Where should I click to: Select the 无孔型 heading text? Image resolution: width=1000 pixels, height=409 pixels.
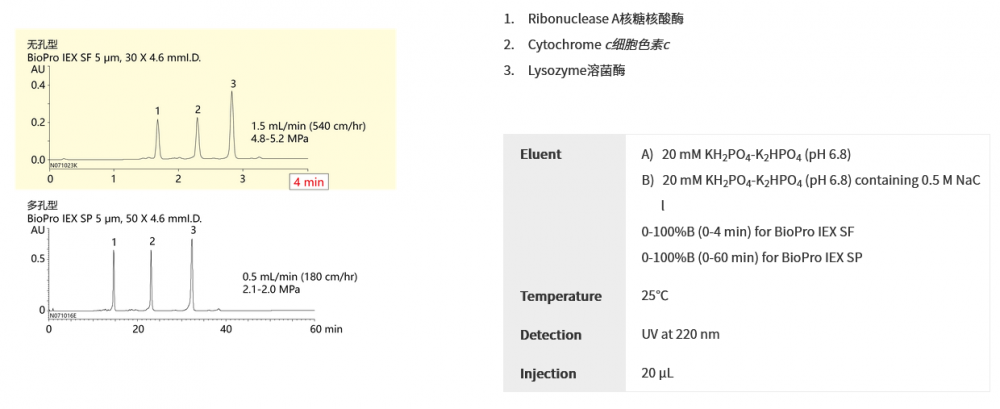pyautogui.click(x=43, y=45)
